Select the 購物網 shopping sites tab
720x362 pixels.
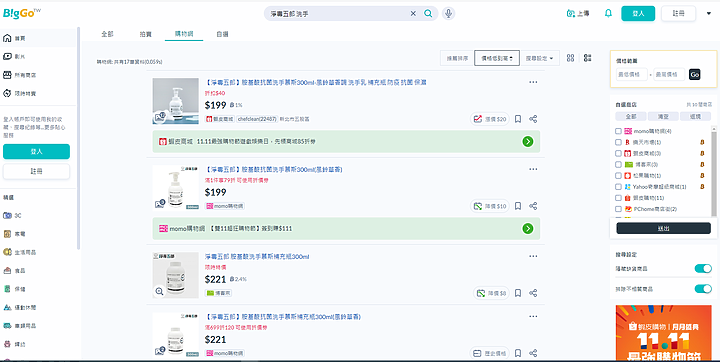click(x=184, y=34)
